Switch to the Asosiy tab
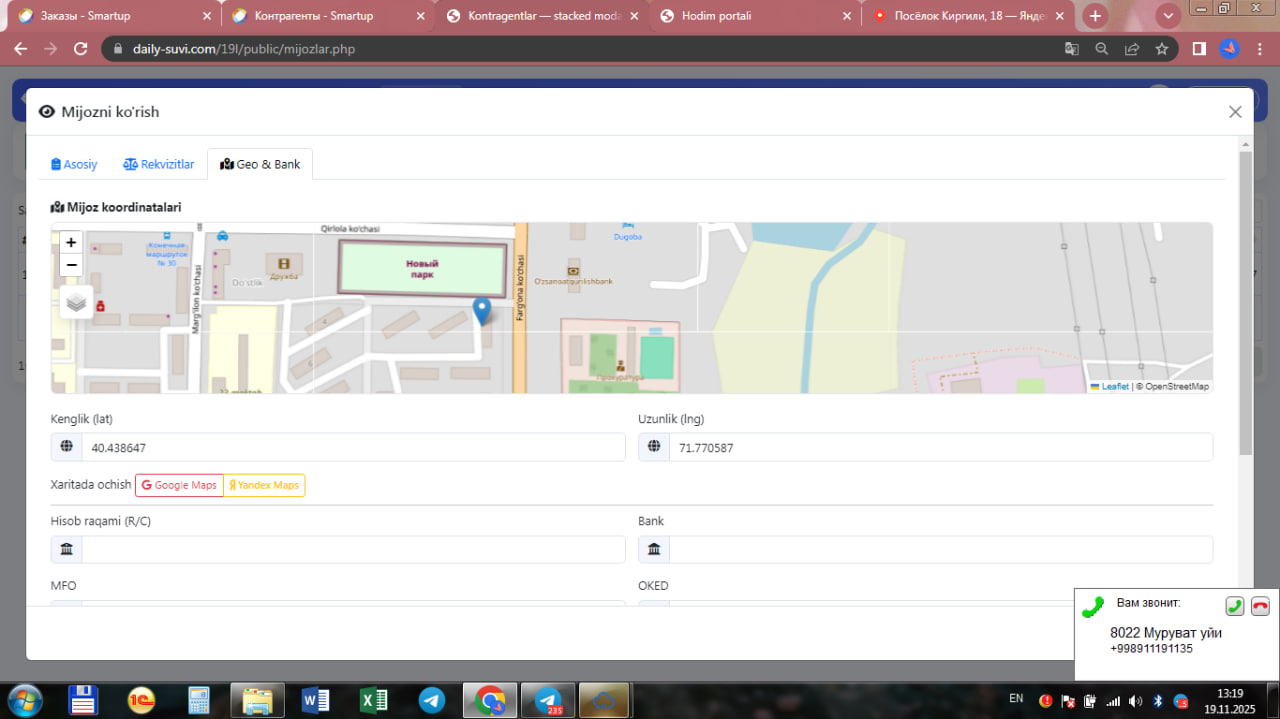This screenshot has height=719, width=1280. click(75, 164)
